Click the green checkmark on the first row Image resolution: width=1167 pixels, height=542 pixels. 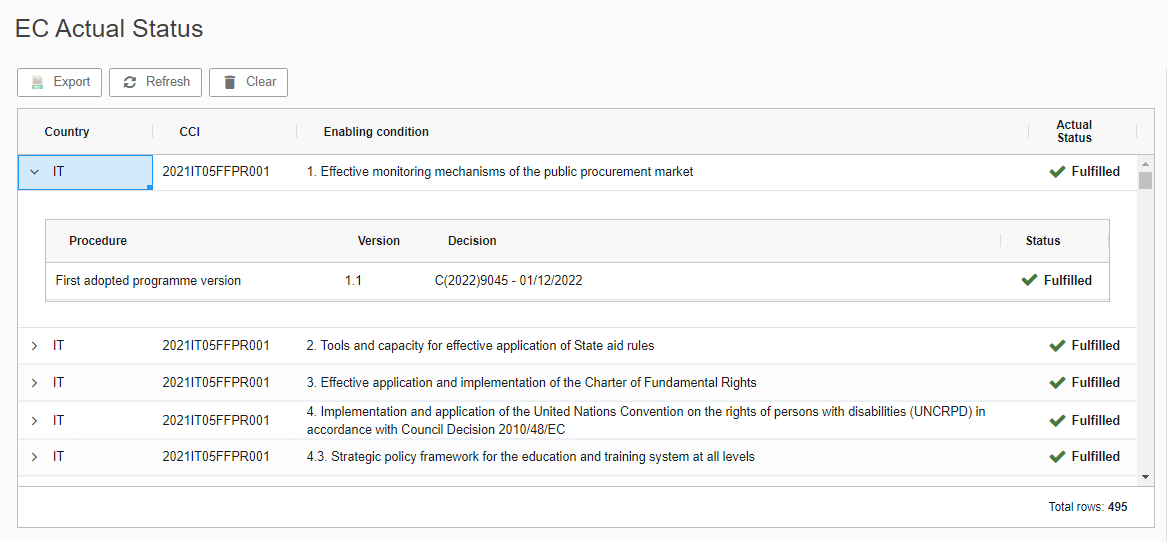click(1057, 172)
